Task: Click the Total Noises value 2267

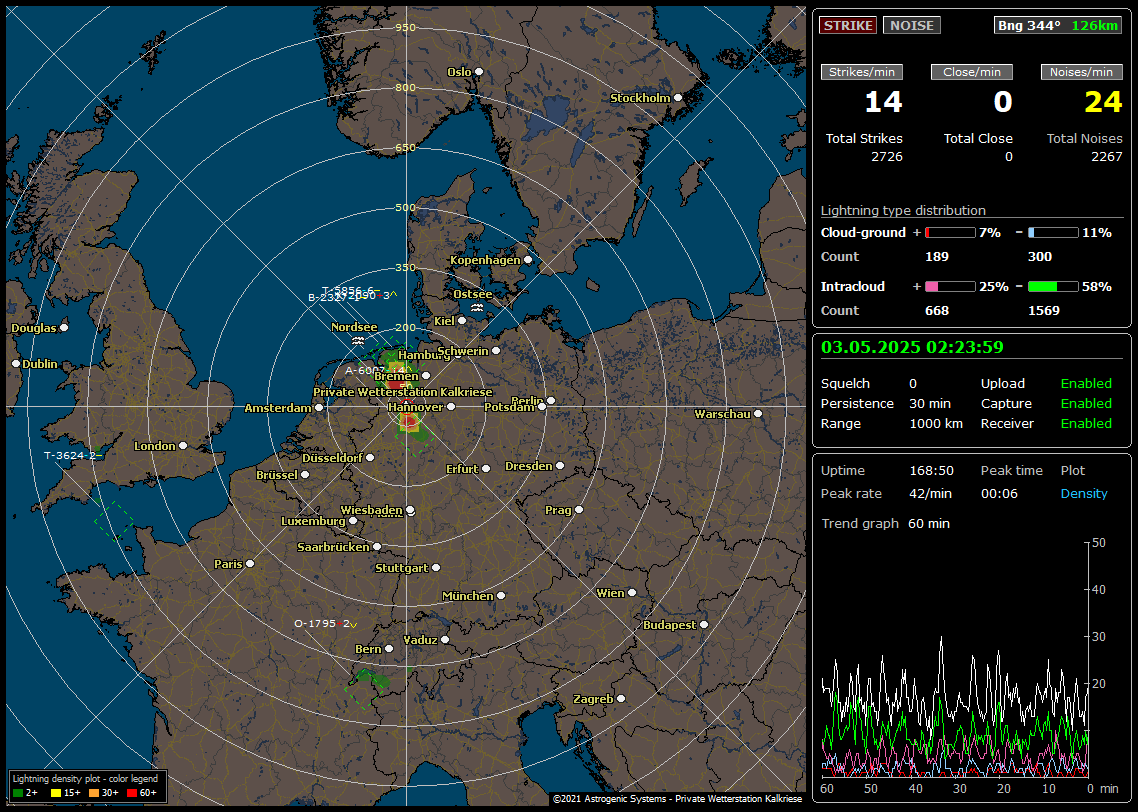Action: tap(1107, 157)
